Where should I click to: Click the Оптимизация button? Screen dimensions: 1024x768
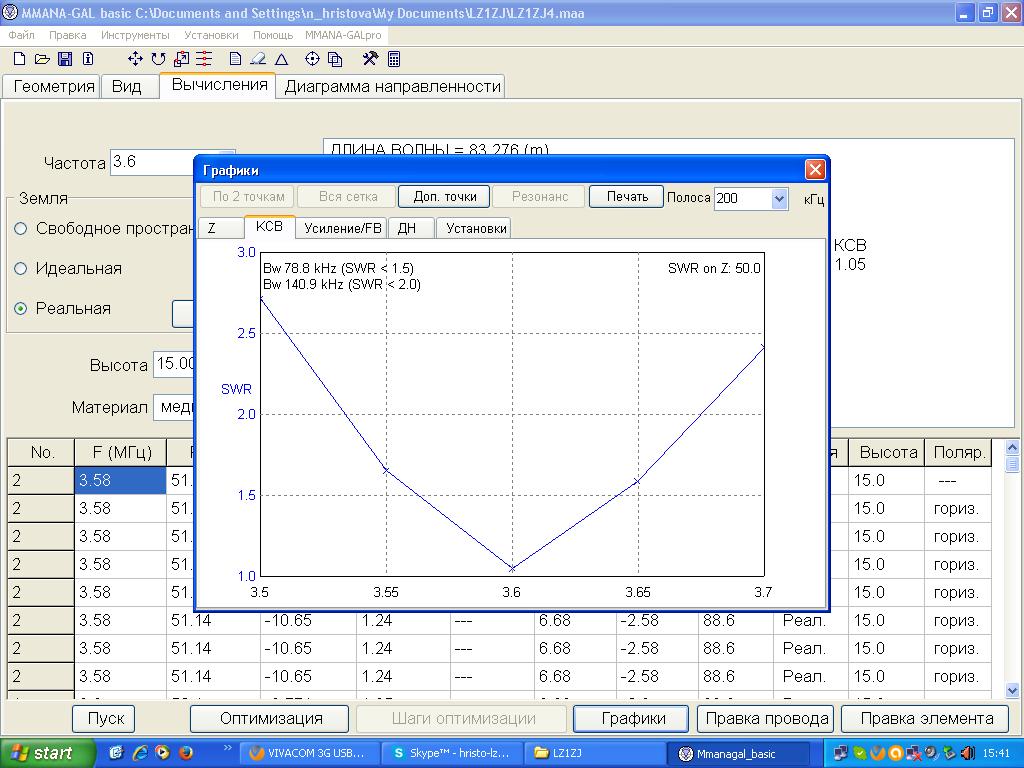pyautogui.click(x=270, y=718)
